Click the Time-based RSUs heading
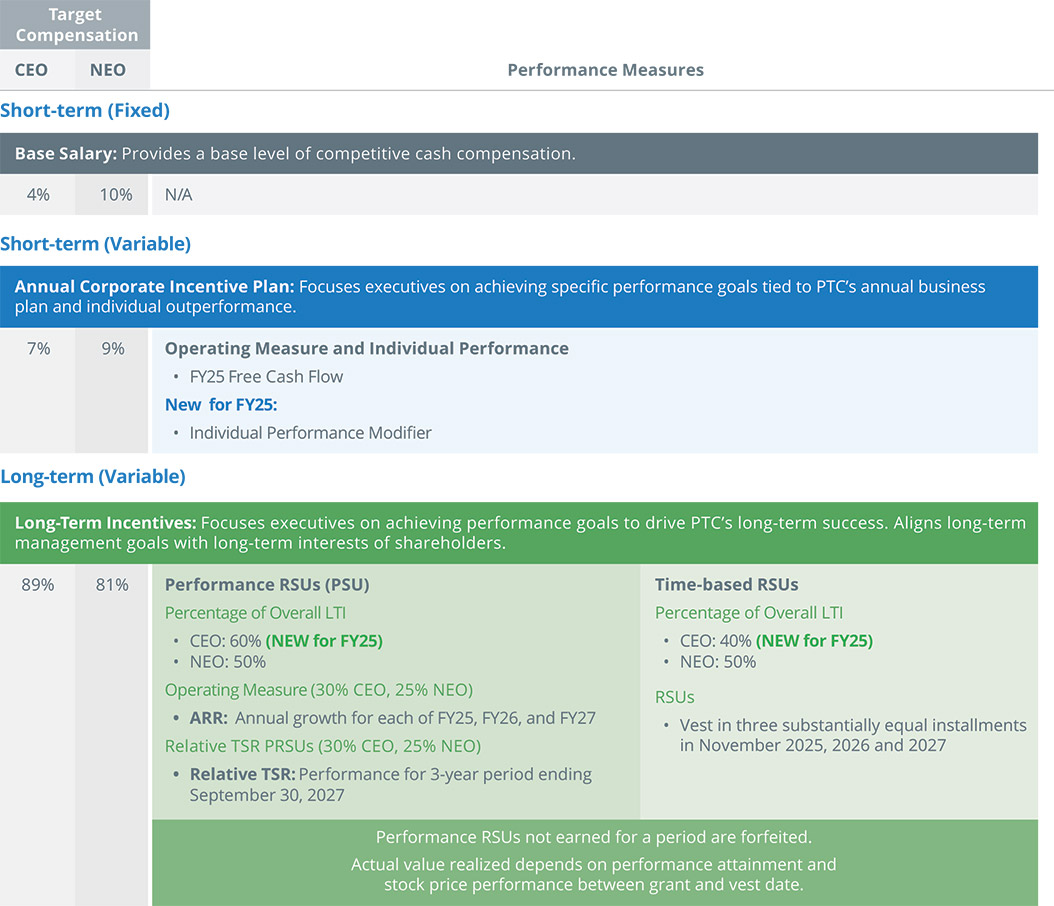The image size is (1054, 906). click(x=726, y=585)
